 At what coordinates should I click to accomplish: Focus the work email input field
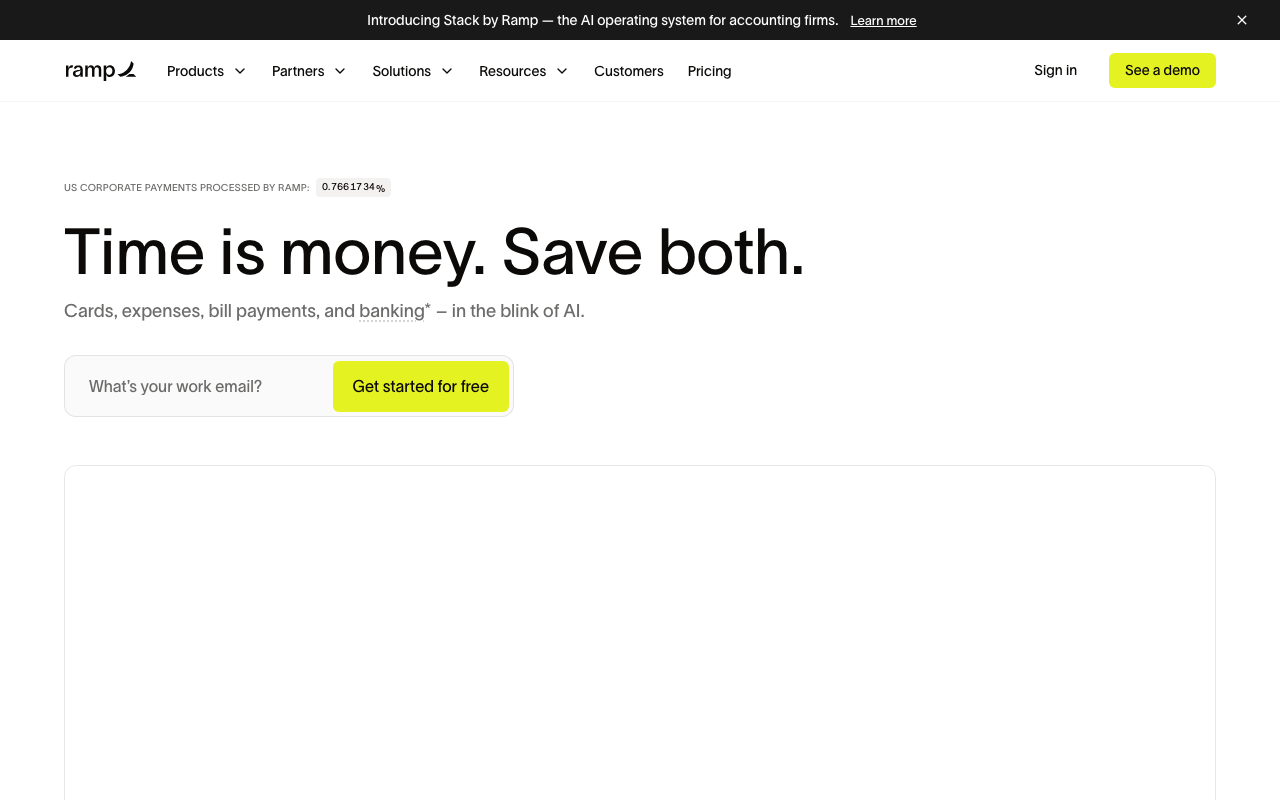coord(199,386)
